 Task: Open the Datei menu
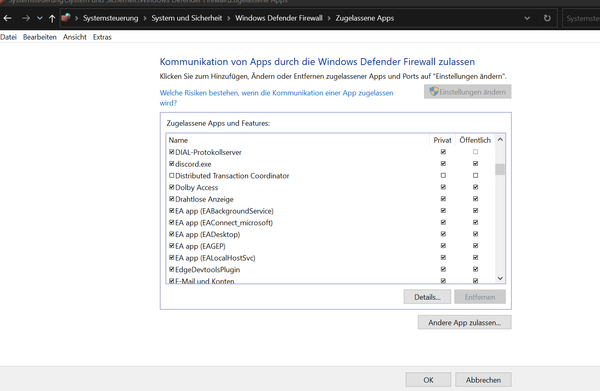tap(8, 37)
